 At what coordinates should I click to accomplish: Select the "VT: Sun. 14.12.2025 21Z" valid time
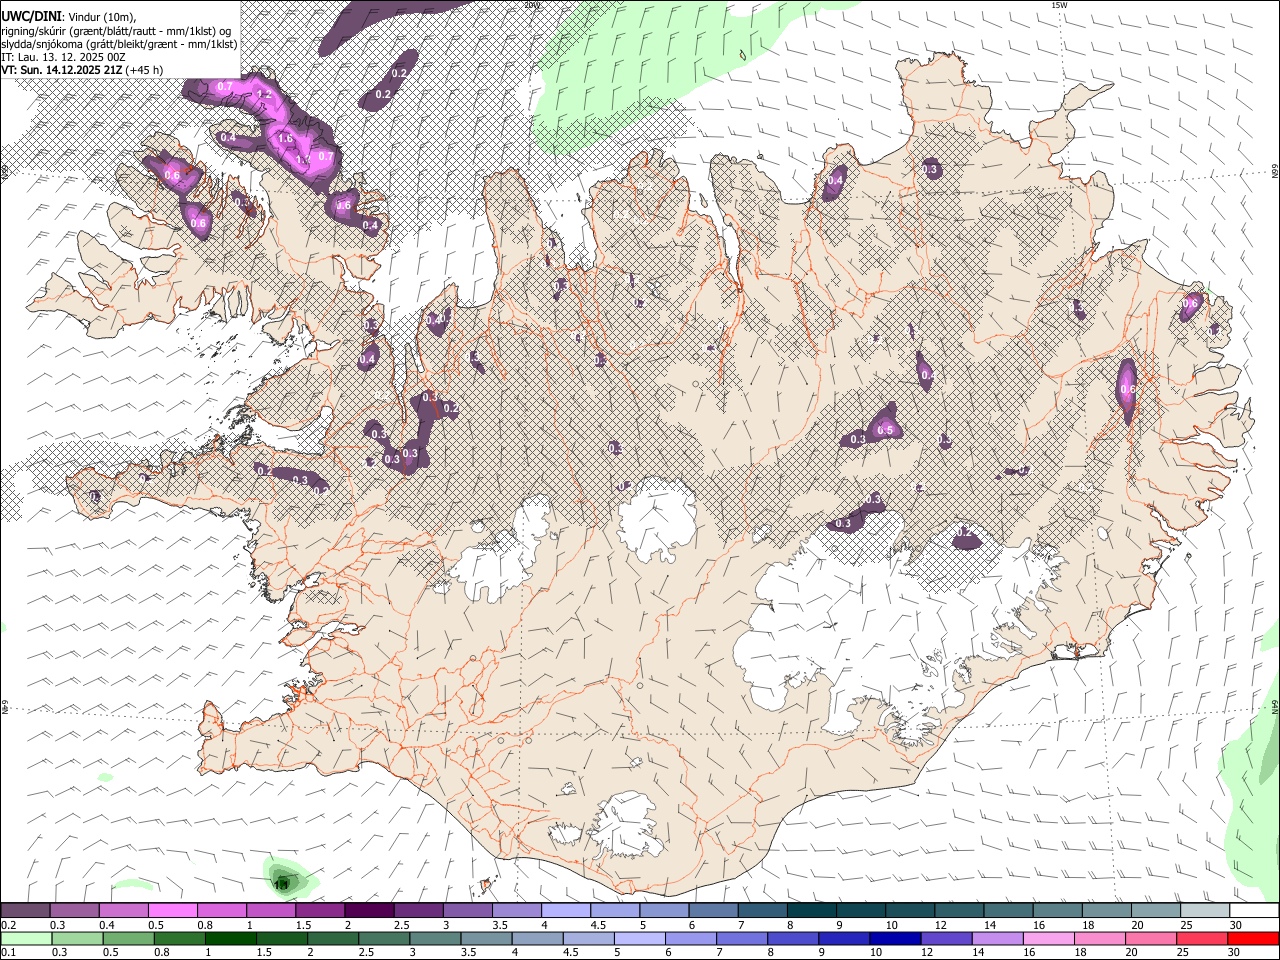[x=62, y=70]
